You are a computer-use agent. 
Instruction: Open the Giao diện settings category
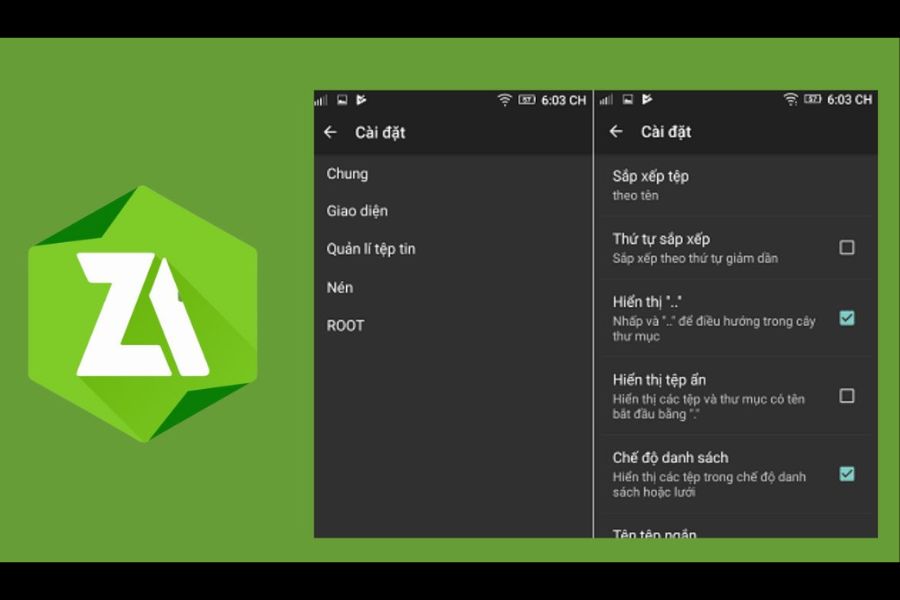pyautogui.click(x=453, y=211)
